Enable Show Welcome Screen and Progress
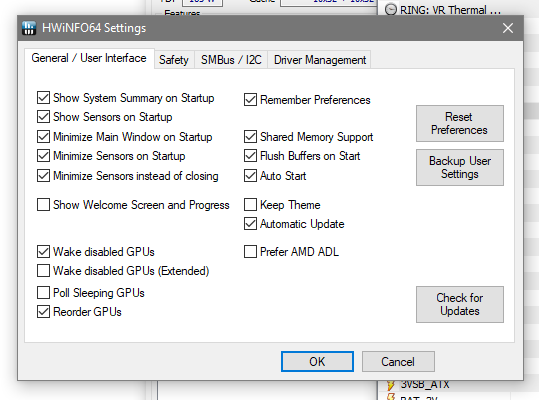This screenshot has height=400, width=539. 43,205
